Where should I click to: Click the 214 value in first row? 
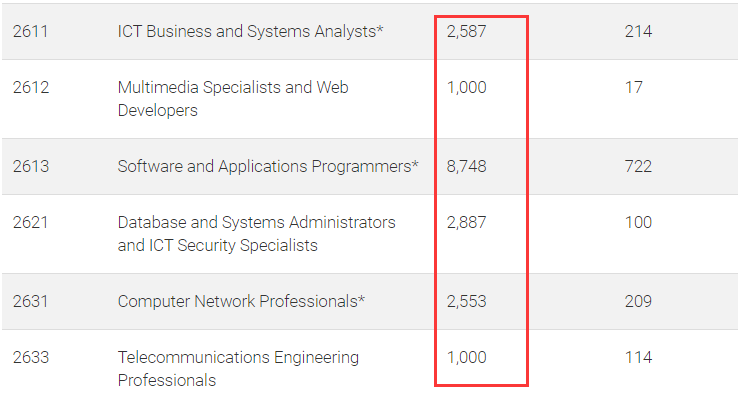point(638,32)
